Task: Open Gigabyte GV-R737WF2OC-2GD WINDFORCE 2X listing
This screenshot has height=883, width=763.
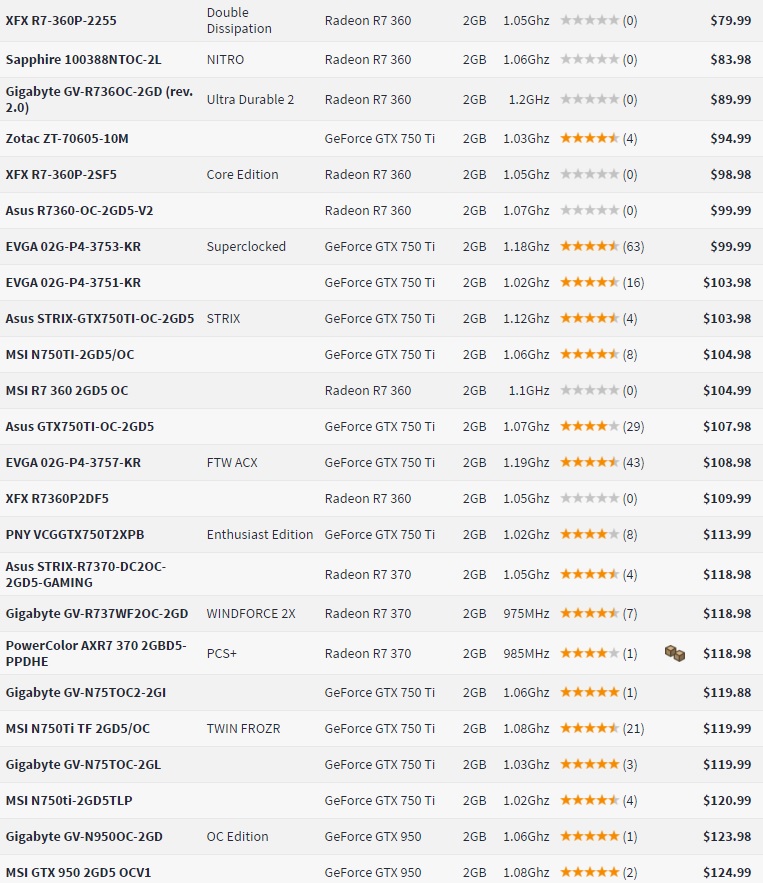Action: (97, 614)
